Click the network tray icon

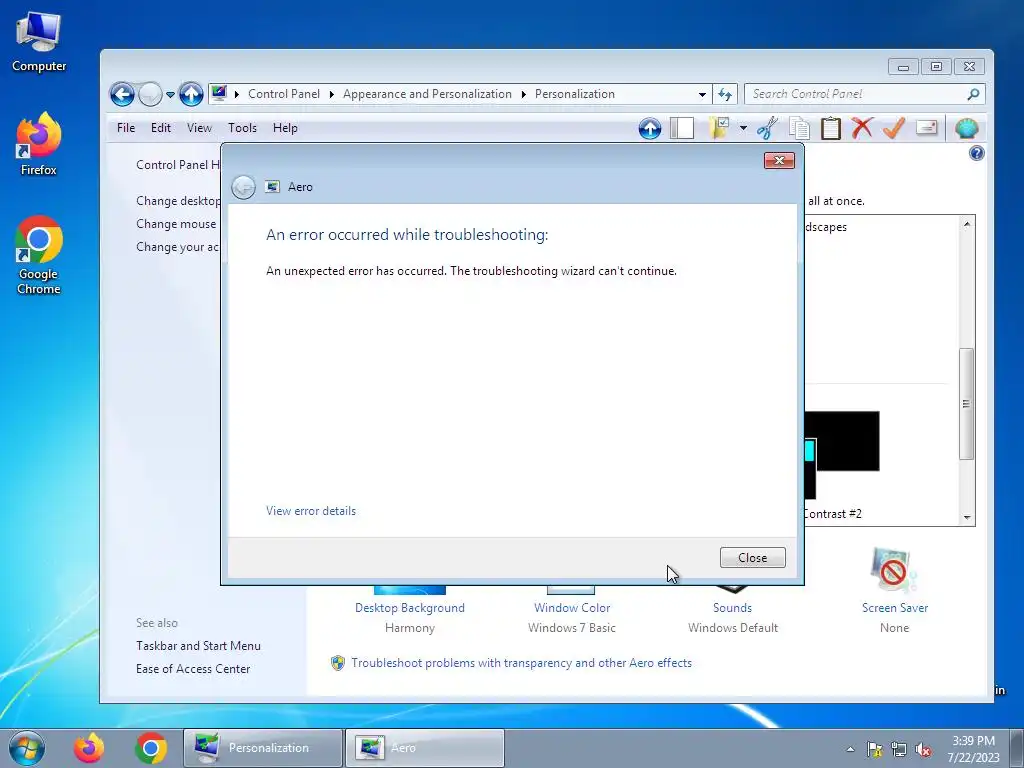(899, 749)
